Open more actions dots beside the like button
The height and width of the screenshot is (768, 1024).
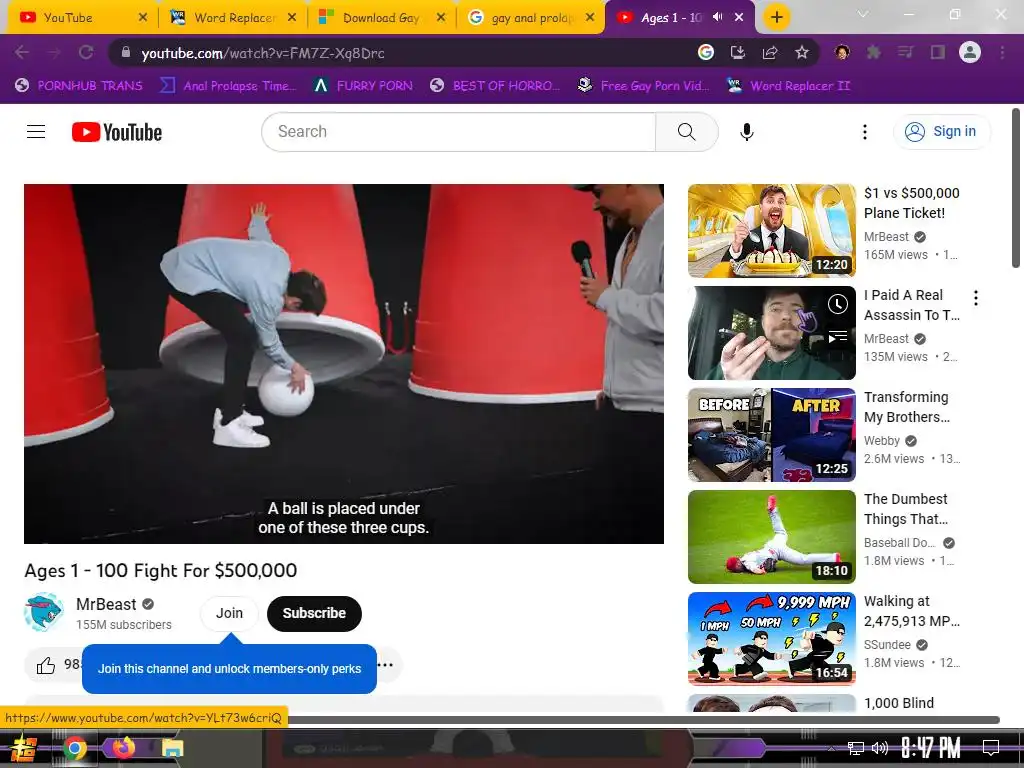coord(386,665)
